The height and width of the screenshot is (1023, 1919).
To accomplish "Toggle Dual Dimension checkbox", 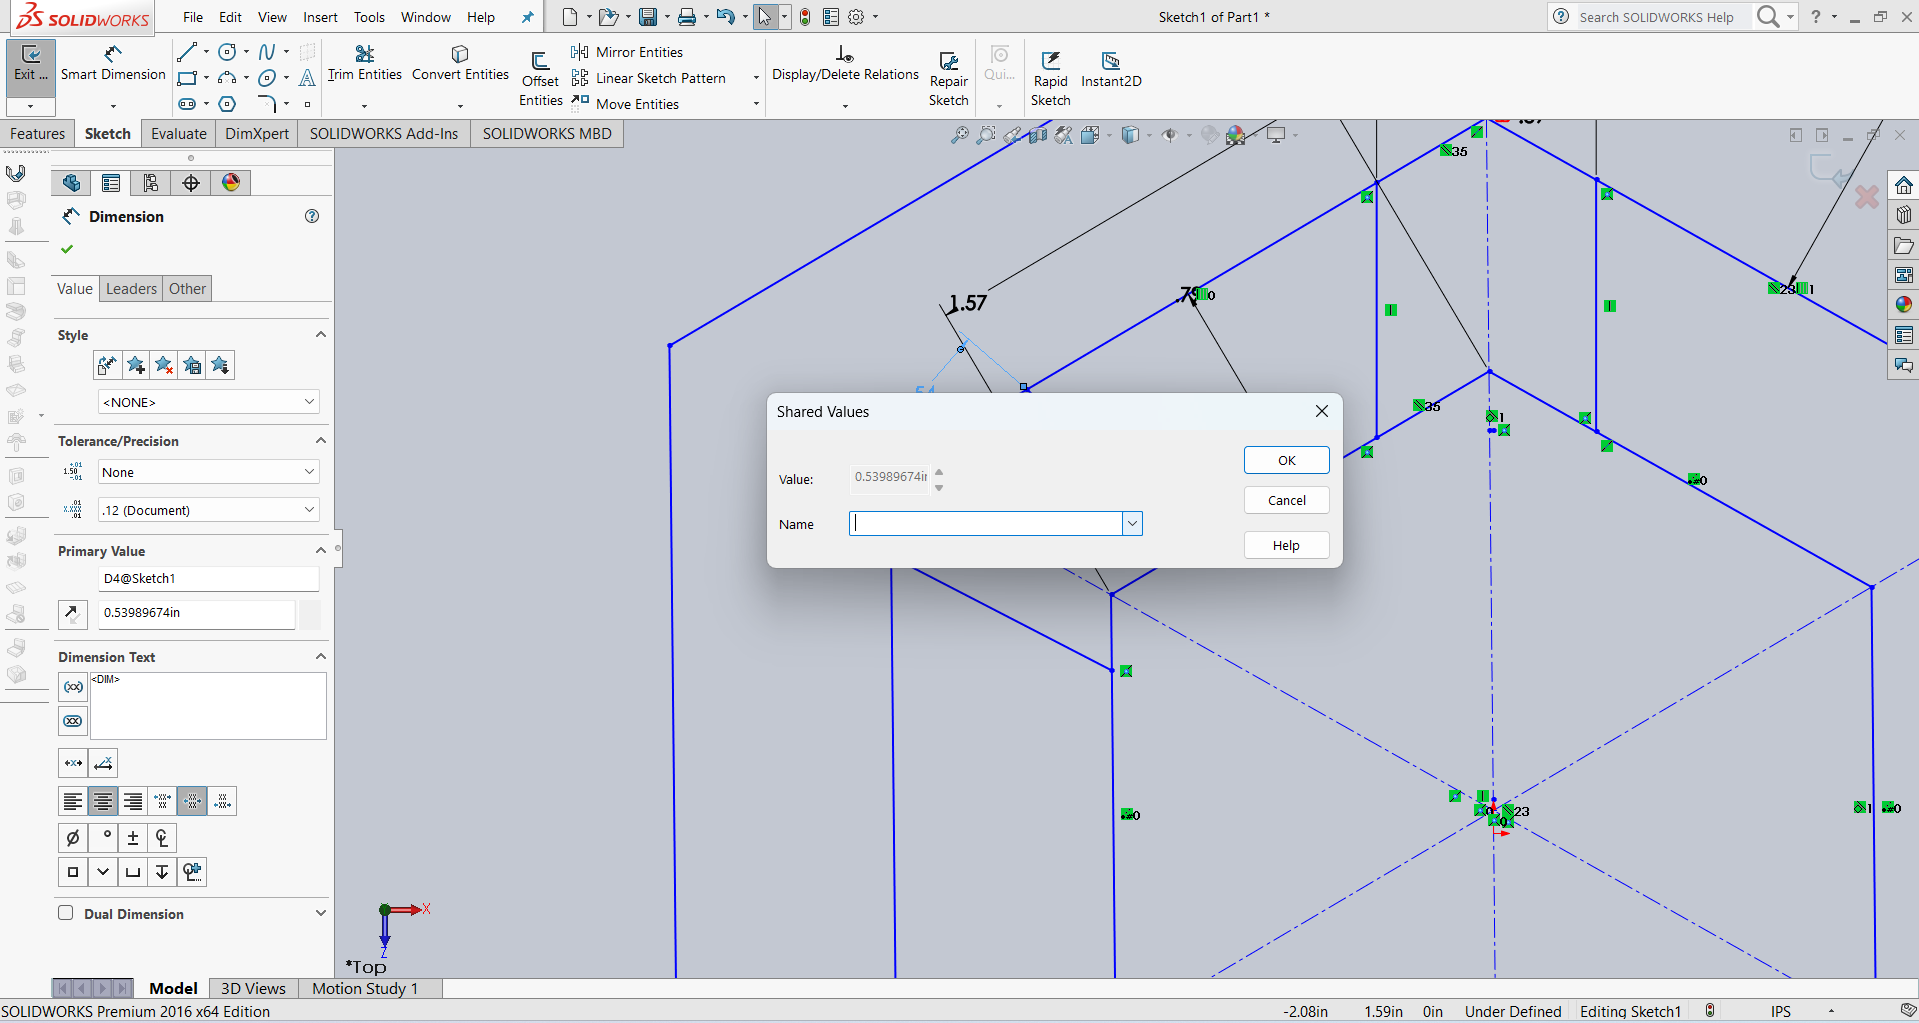I will click(66, 913).
